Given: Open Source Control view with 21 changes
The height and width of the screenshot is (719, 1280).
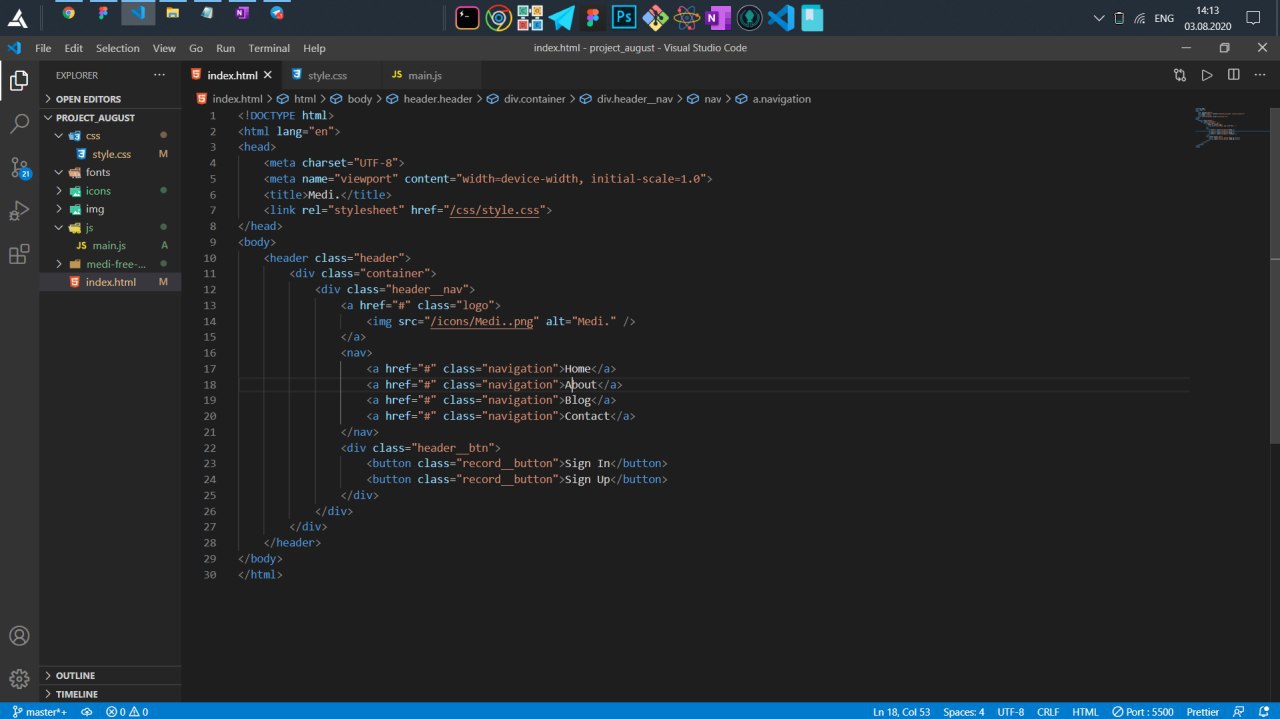Looking at the screenshot, I should pos(19,168).
